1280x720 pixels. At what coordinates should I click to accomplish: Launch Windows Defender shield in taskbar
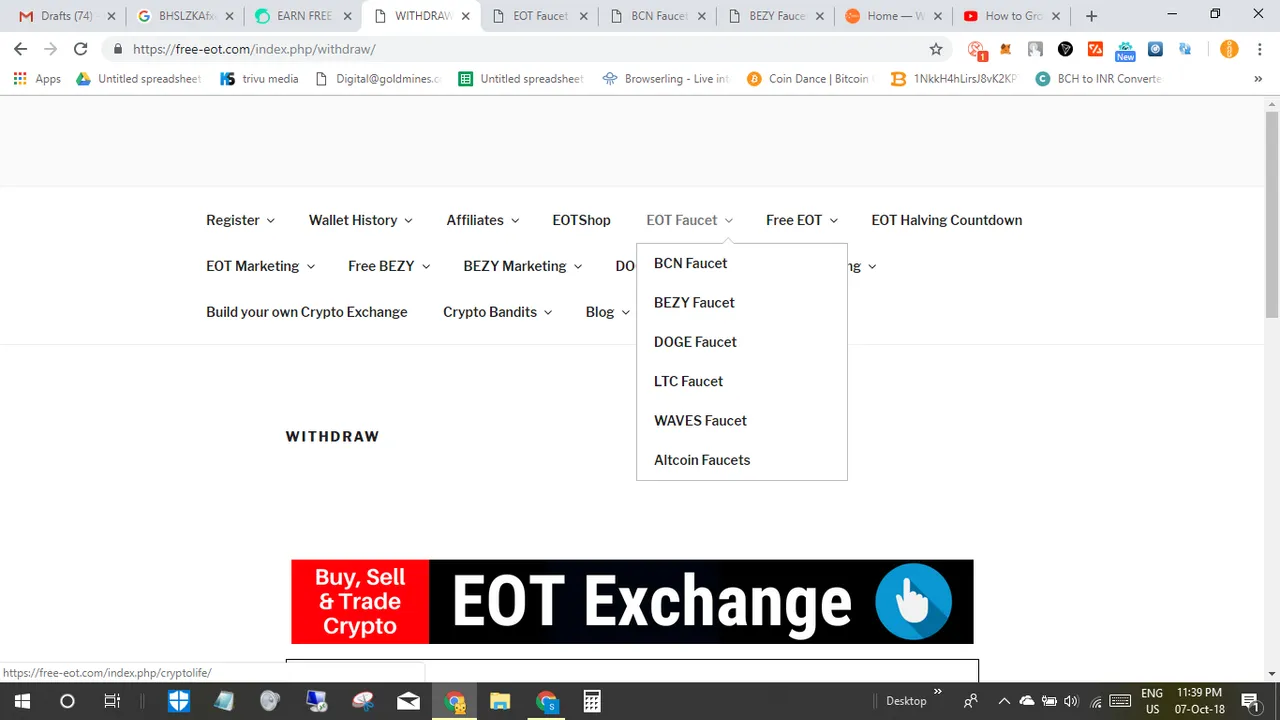pyautogui.click(x=179, y=701)
